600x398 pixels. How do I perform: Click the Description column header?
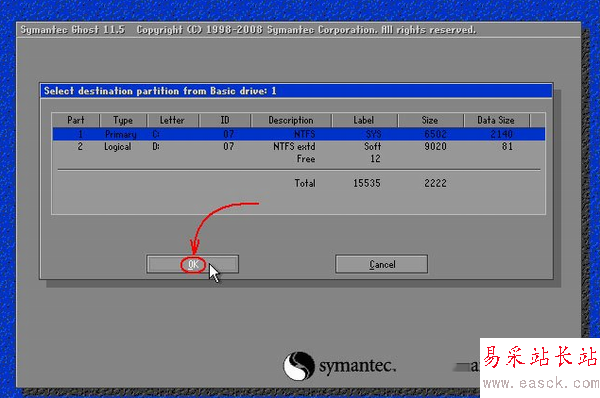(x=291, y=120)
